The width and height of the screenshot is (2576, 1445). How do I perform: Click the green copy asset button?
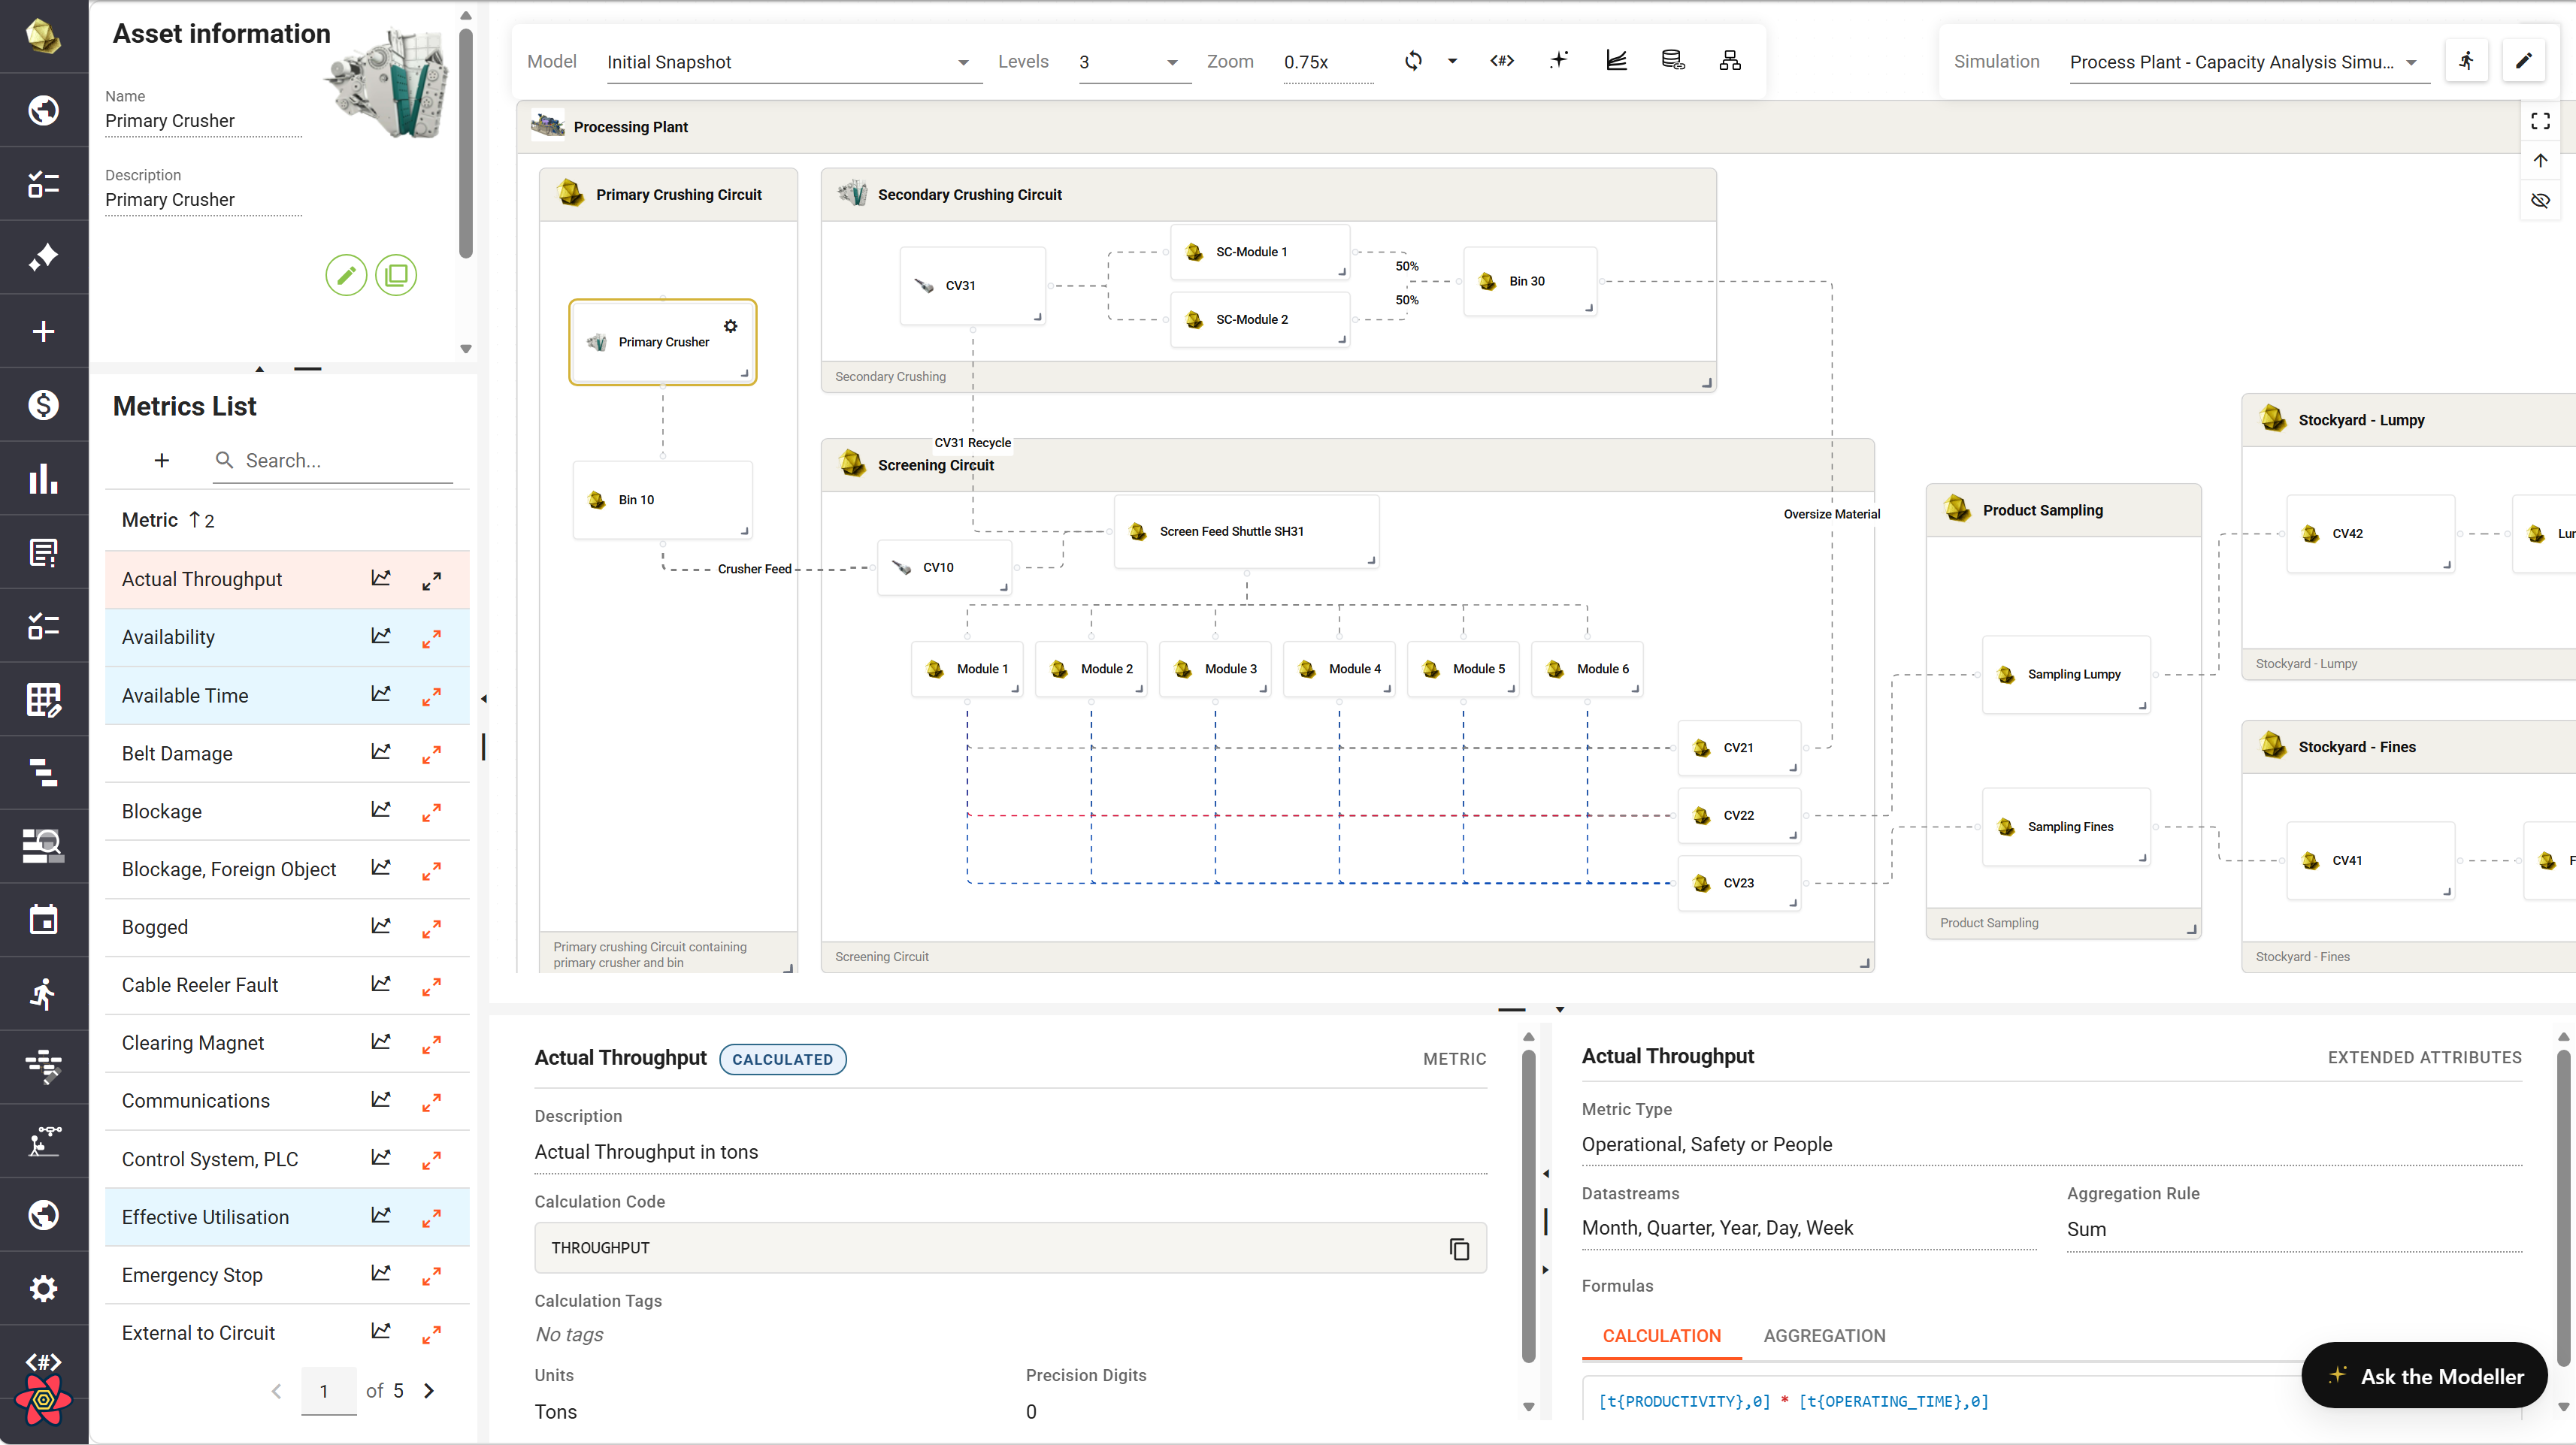(396, 275)
